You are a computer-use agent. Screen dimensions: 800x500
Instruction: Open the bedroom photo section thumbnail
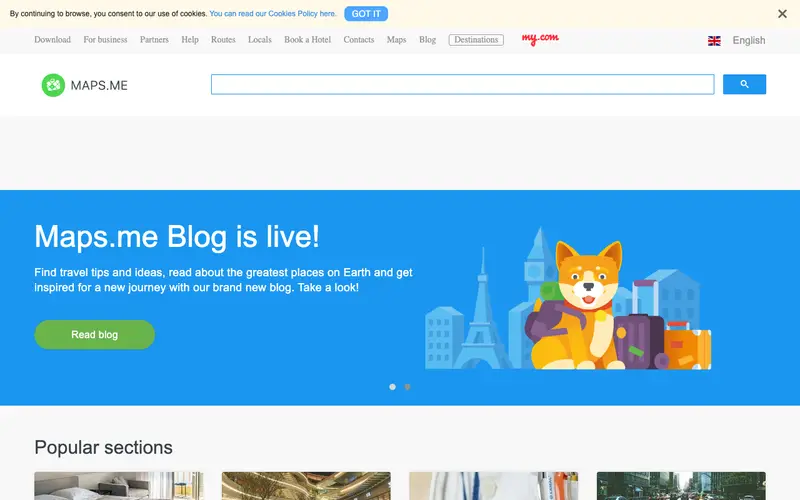click(x=119, y=486)
